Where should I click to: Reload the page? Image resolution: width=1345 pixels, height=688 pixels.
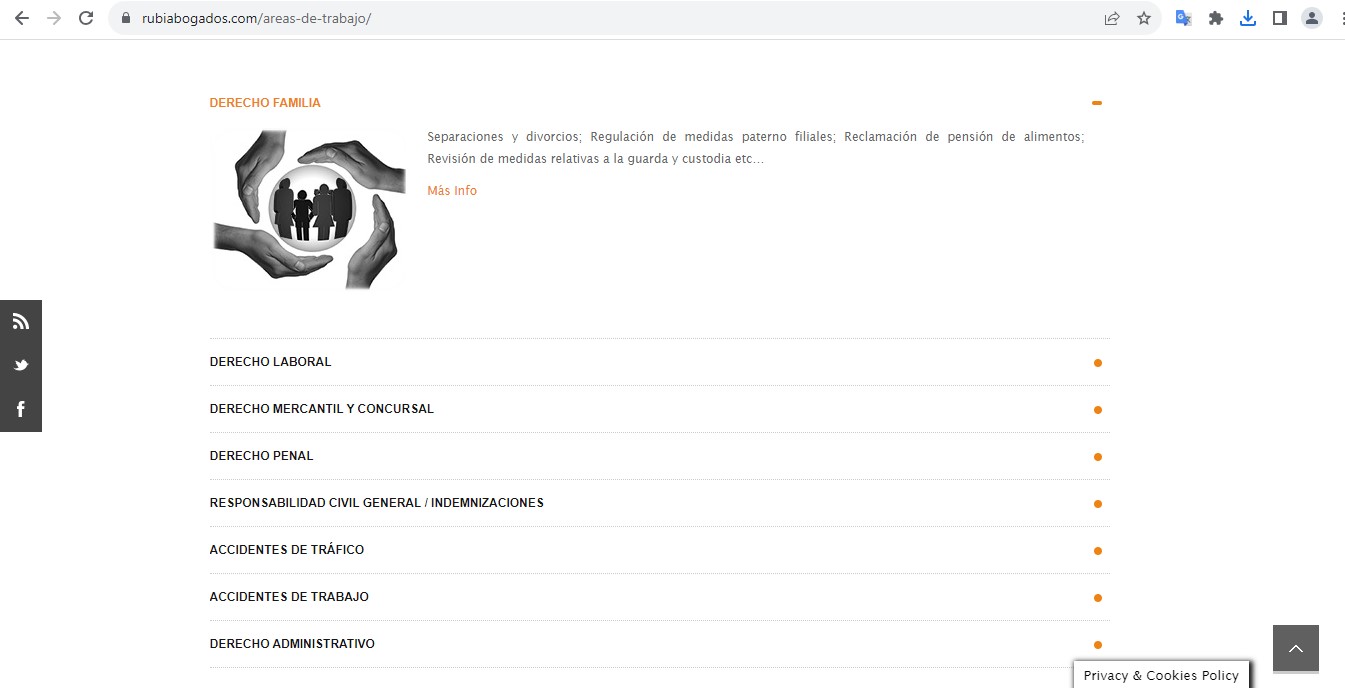coord(86,18)
